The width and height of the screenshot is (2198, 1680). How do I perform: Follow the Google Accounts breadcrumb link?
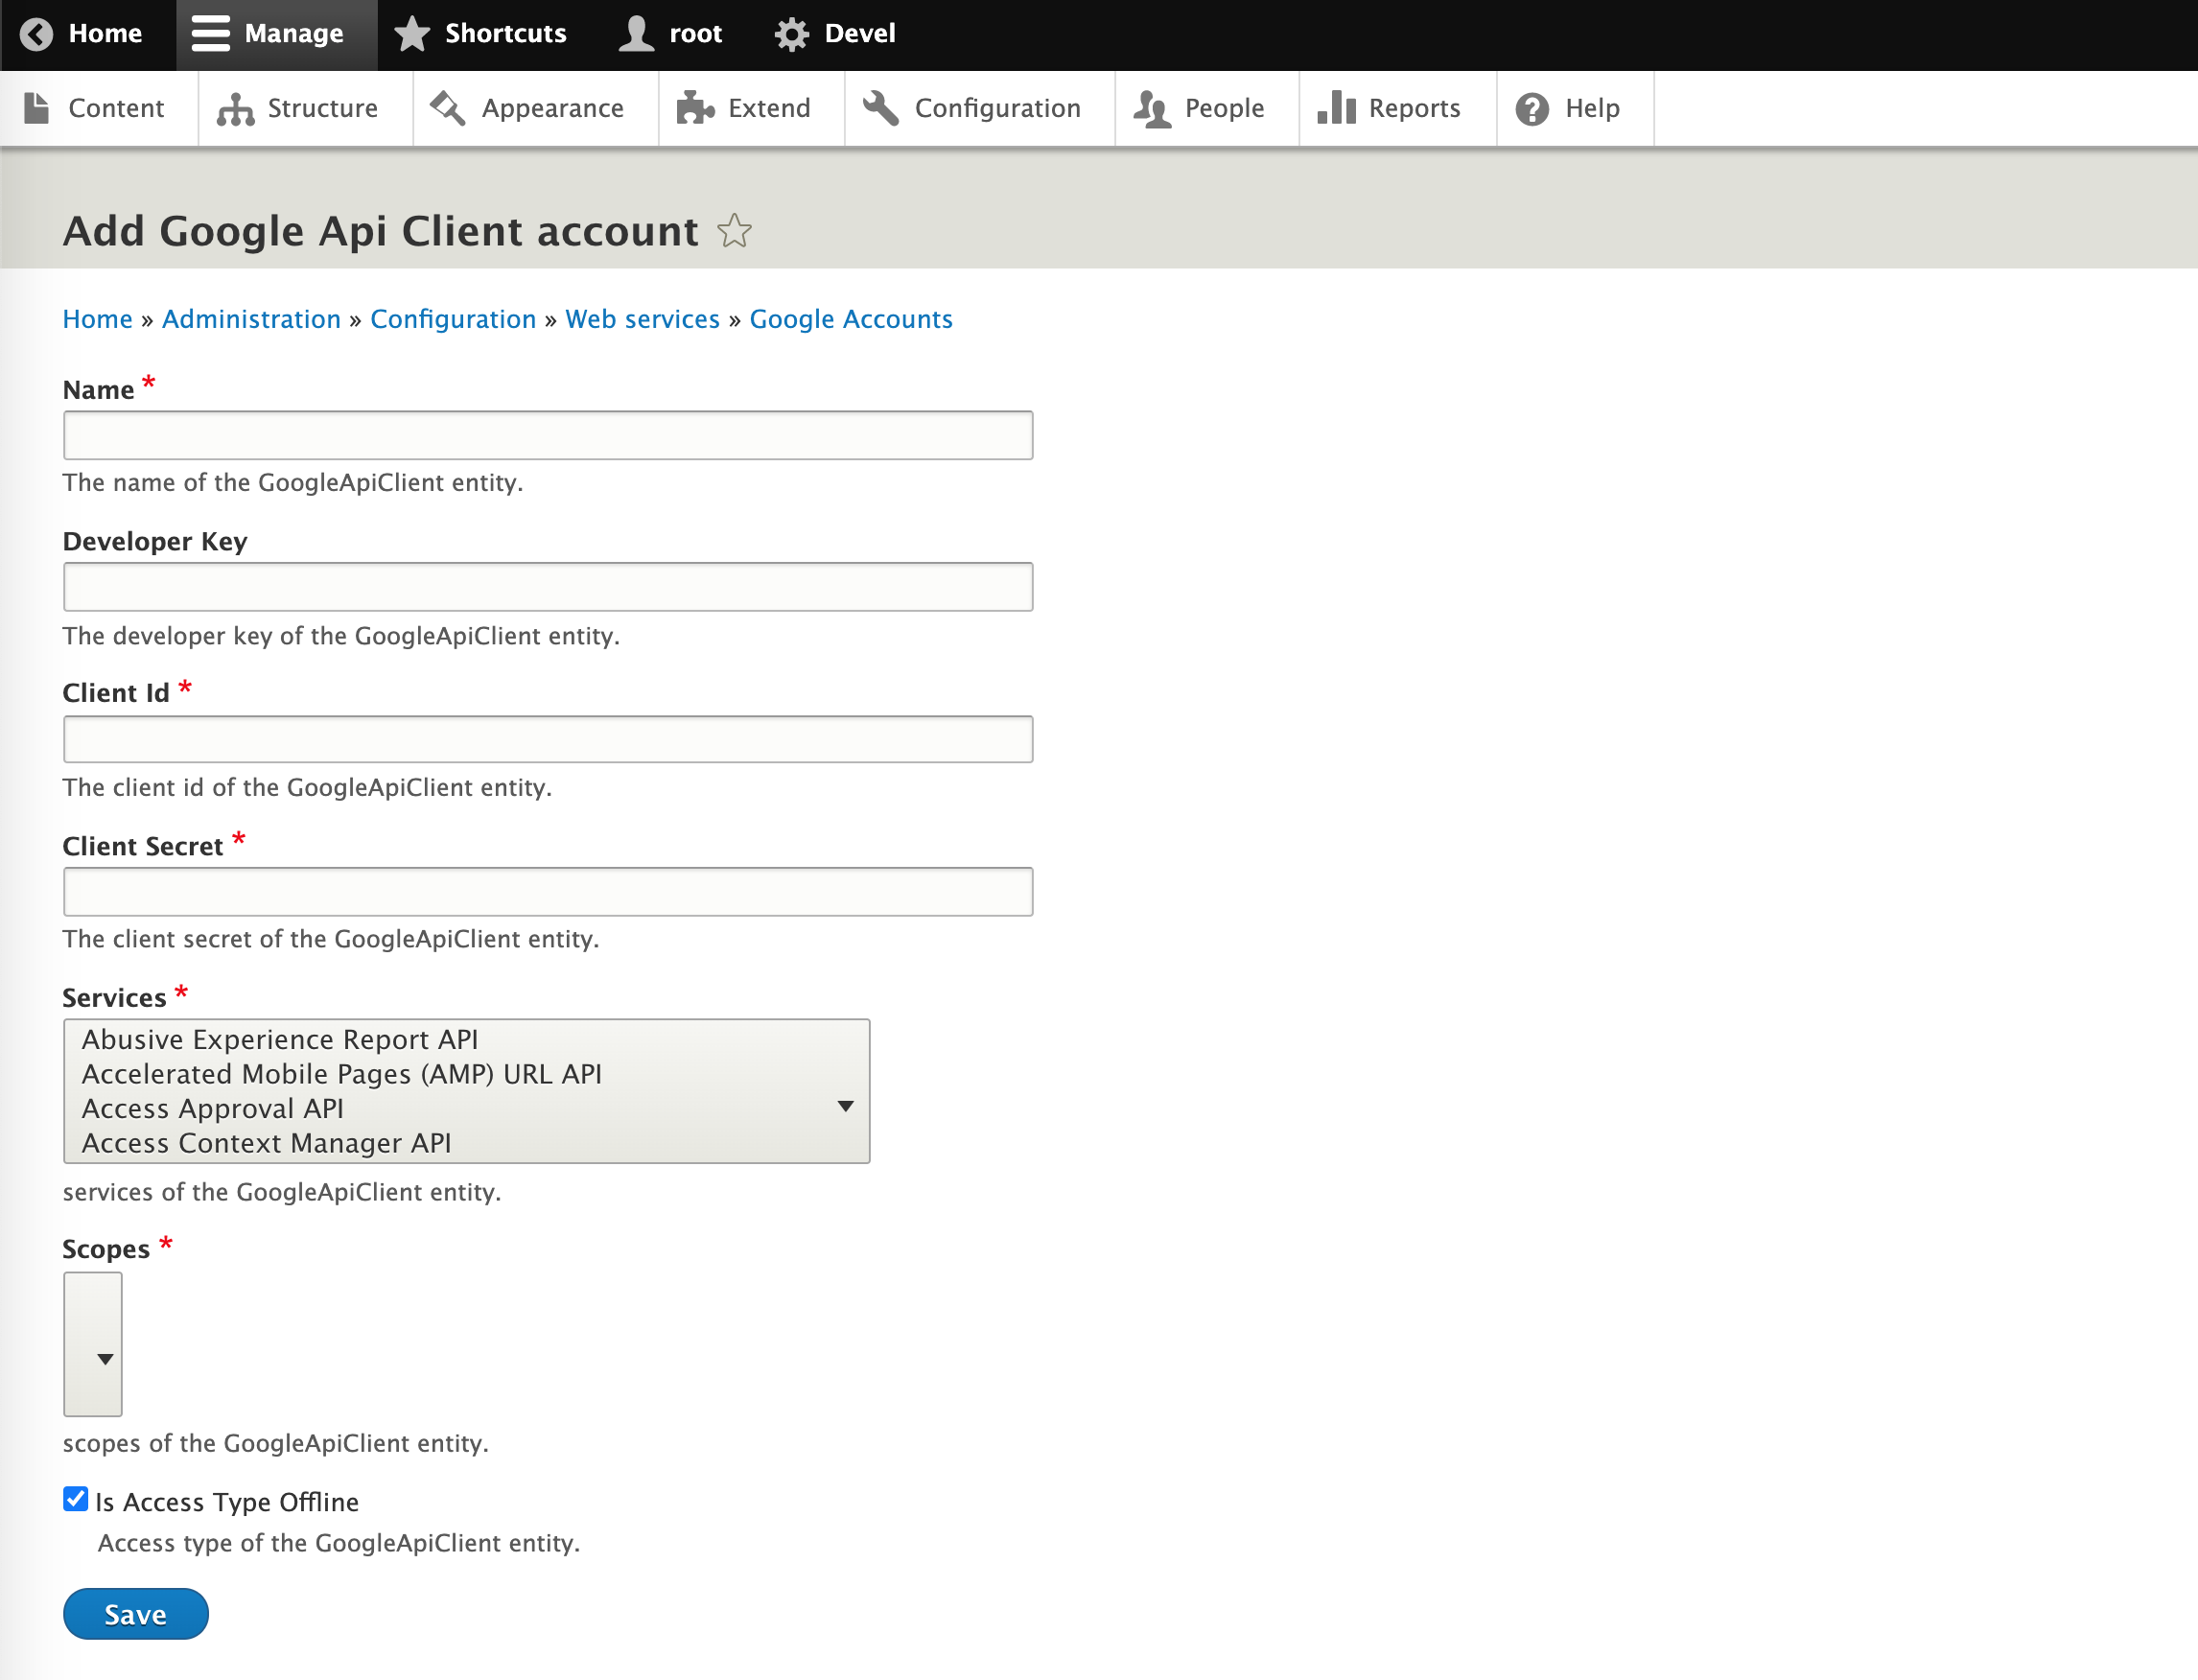tap(850, 319)
